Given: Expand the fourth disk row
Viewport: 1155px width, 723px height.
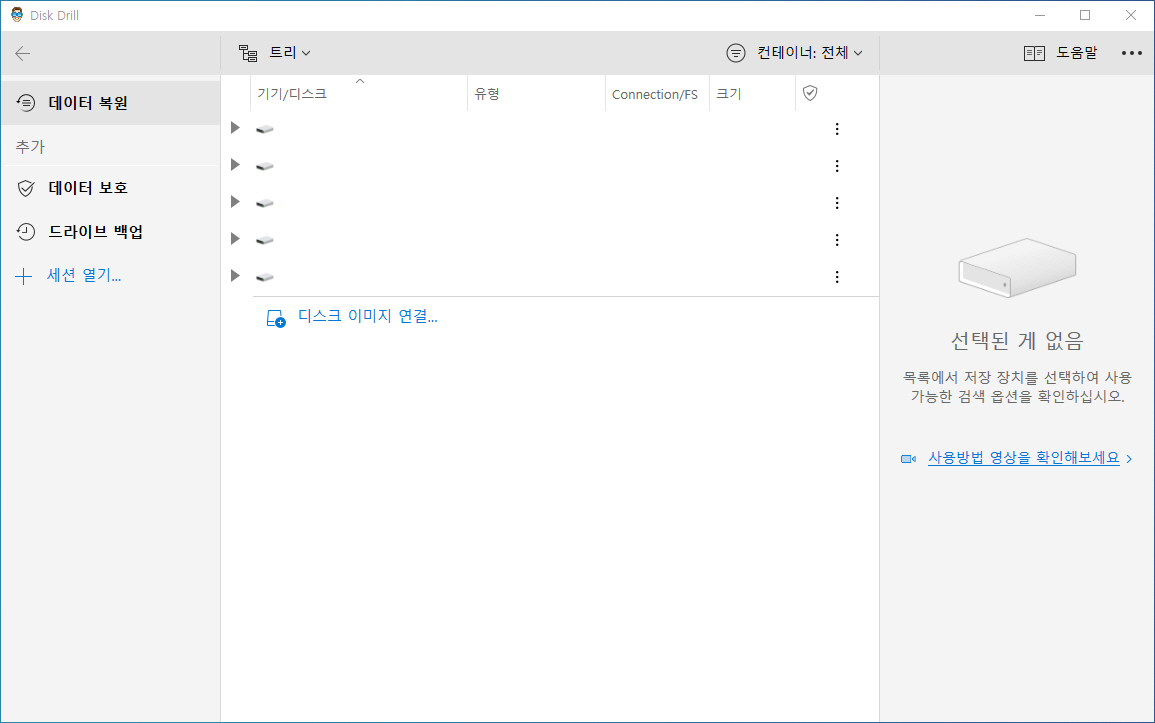Looking at the screenshot, I should point(235,239).
